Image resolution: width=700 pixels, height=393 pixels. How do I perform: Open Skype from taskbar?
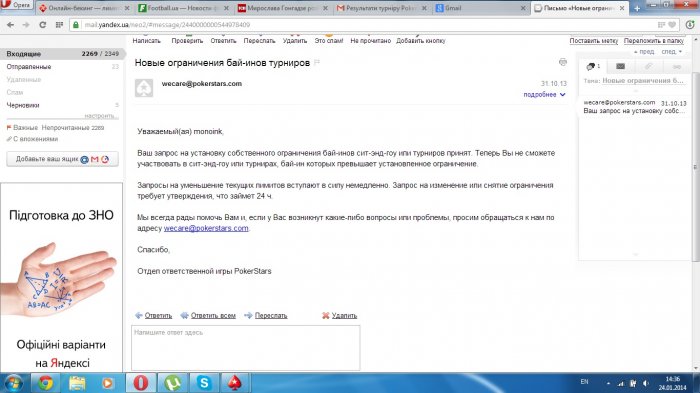[x=204, y=383]
